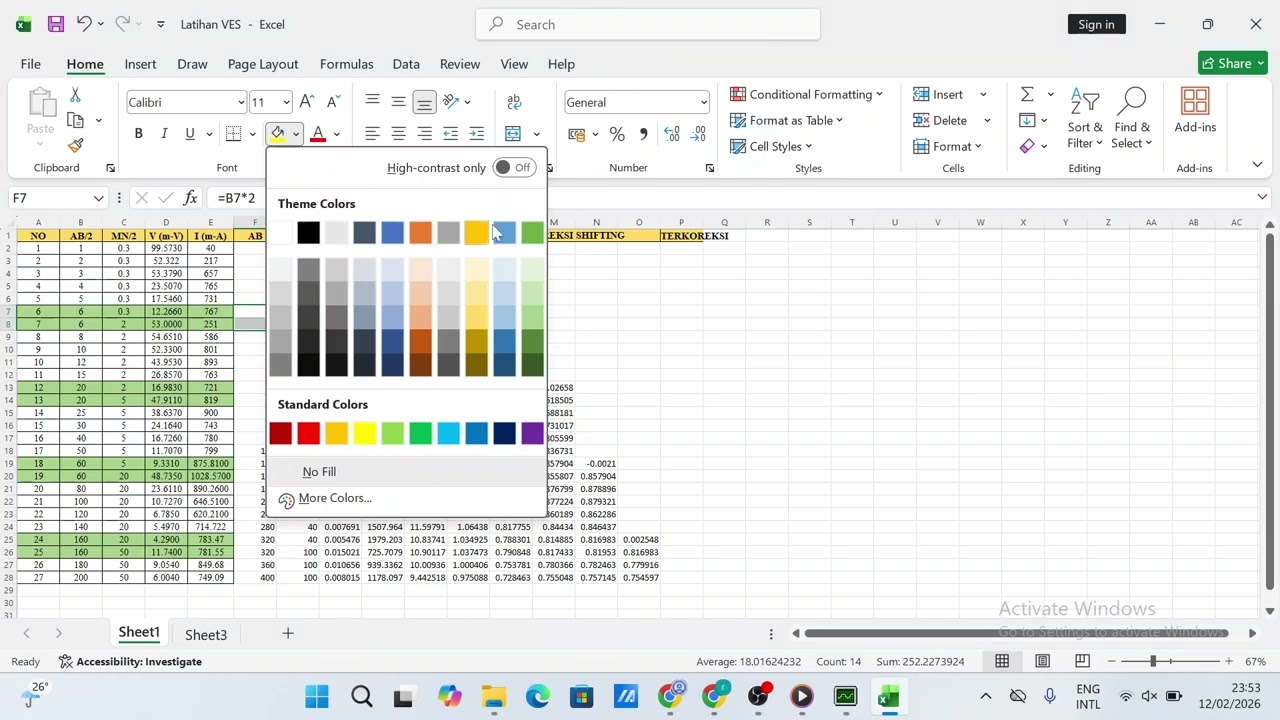Open More Colors dialog

[334, 498]
